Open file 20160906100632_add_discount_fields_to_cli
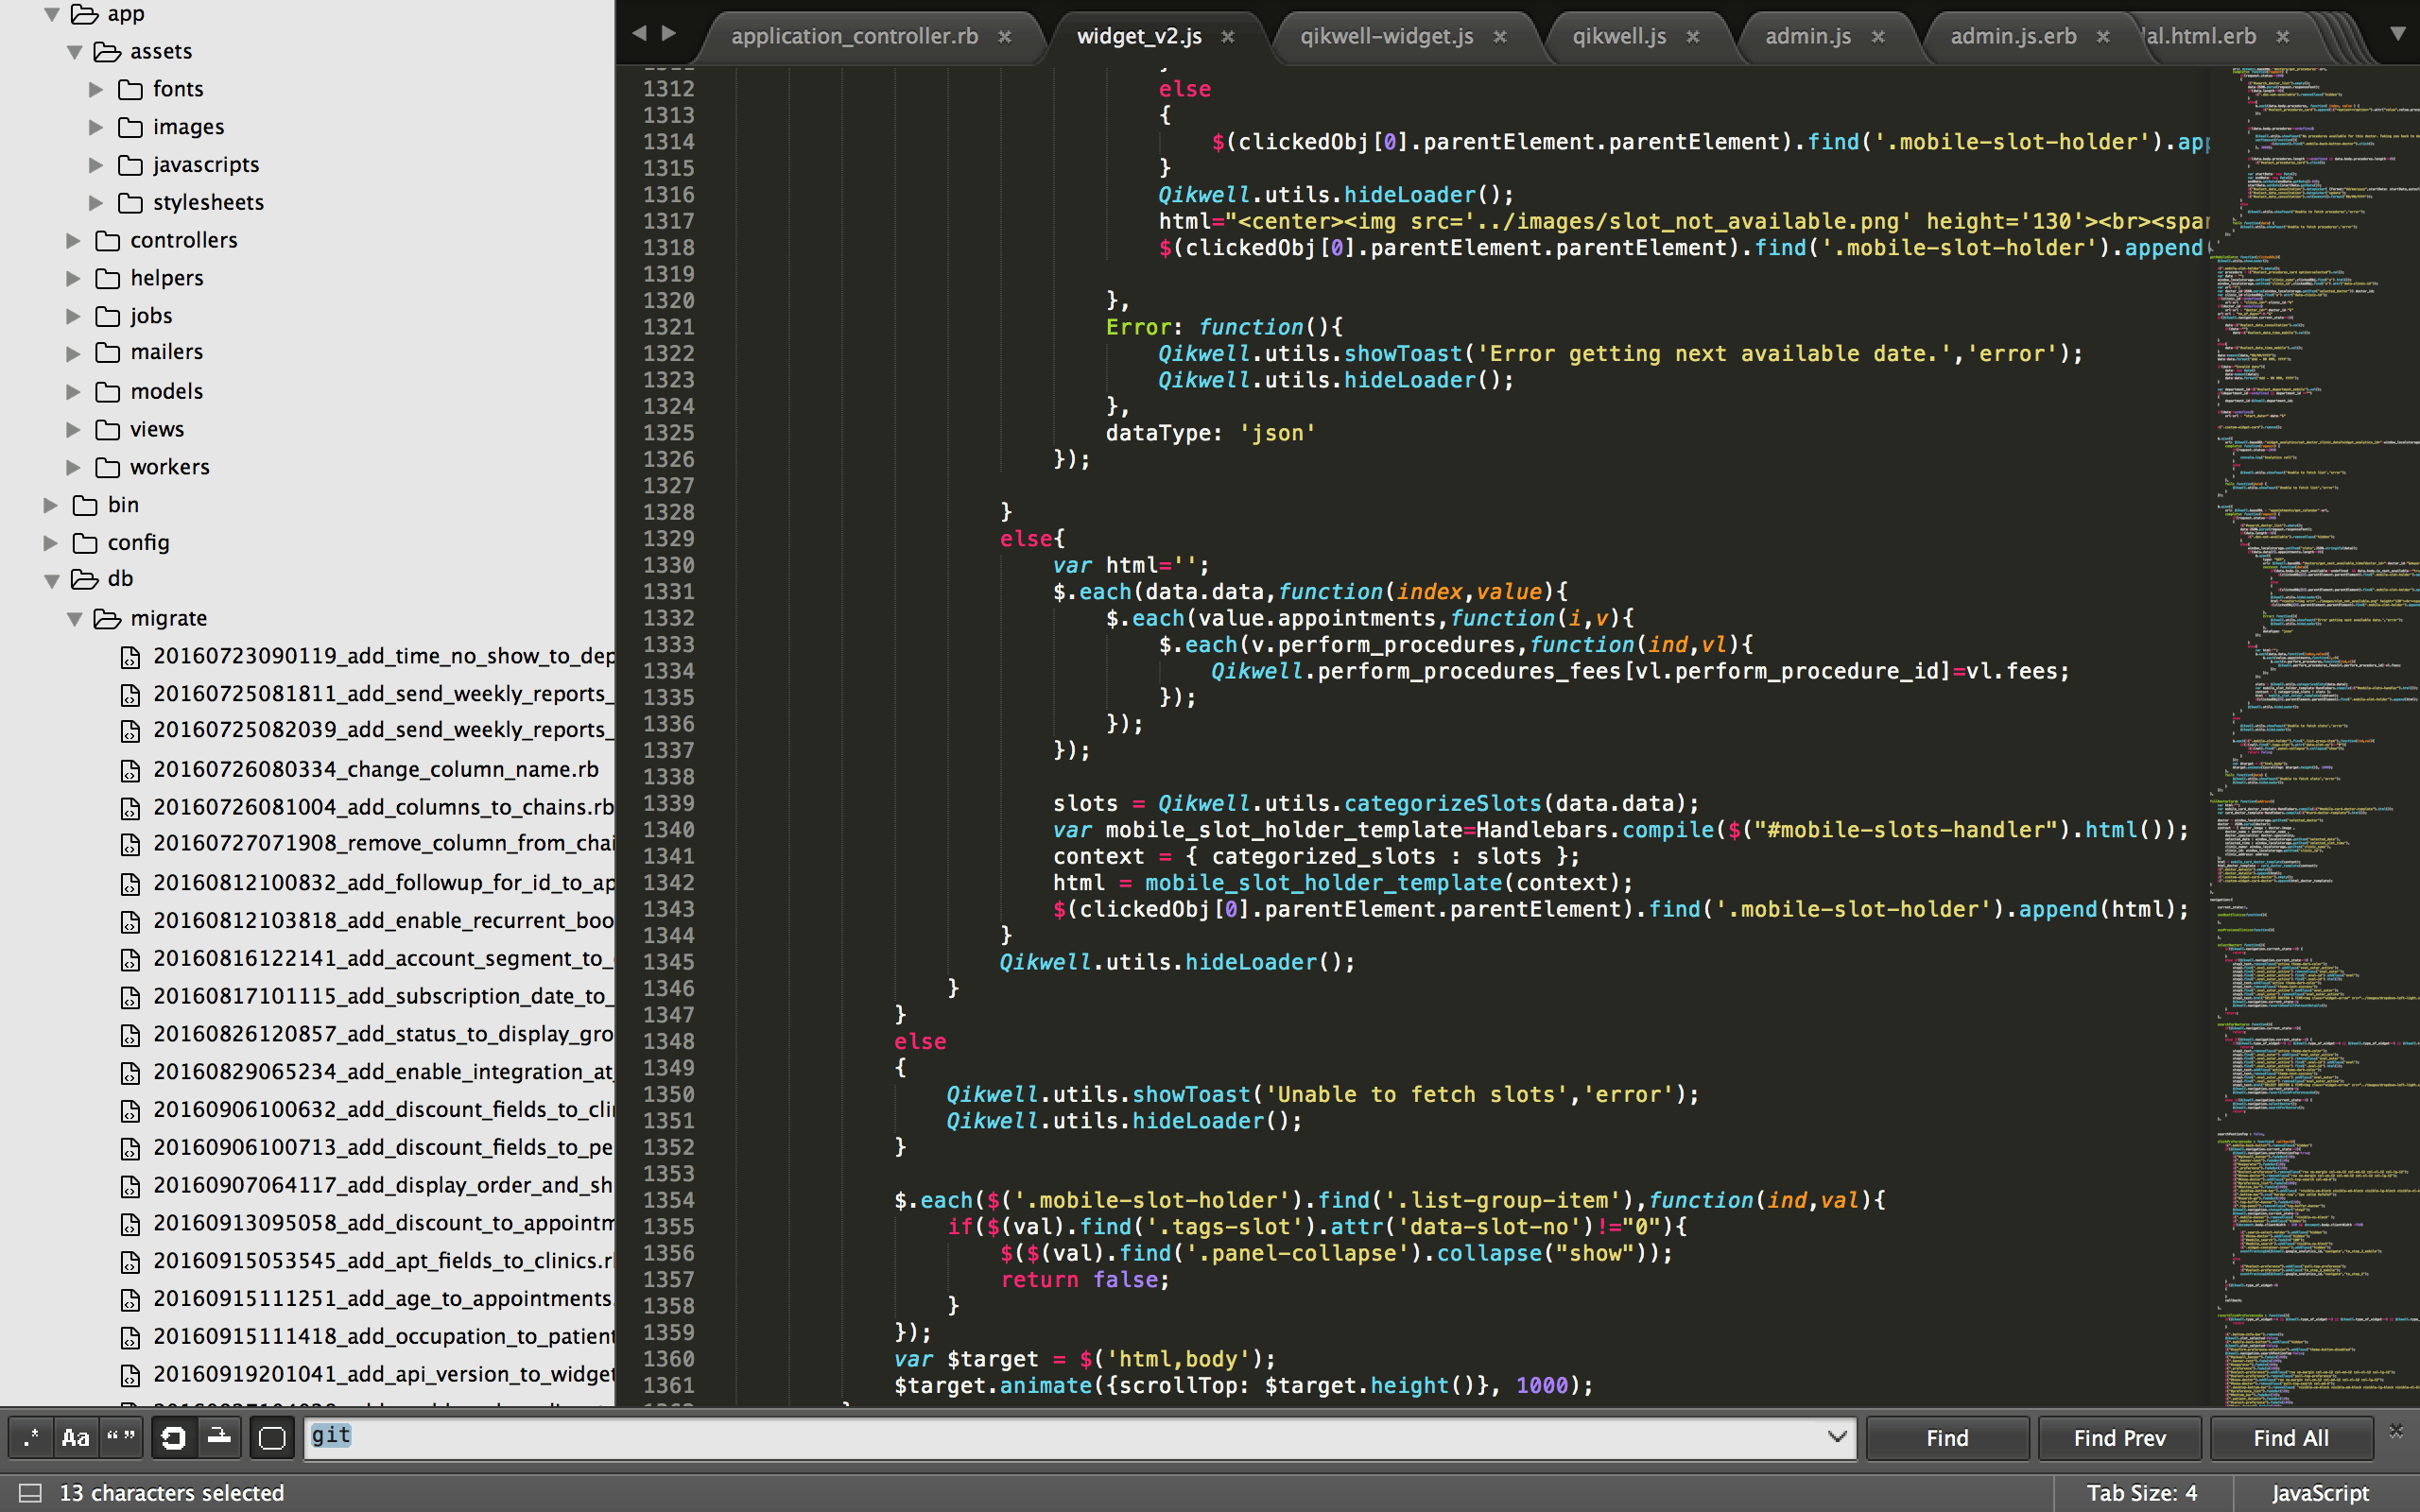Screen dimensions: 2420x1512 pos(383,1110)
